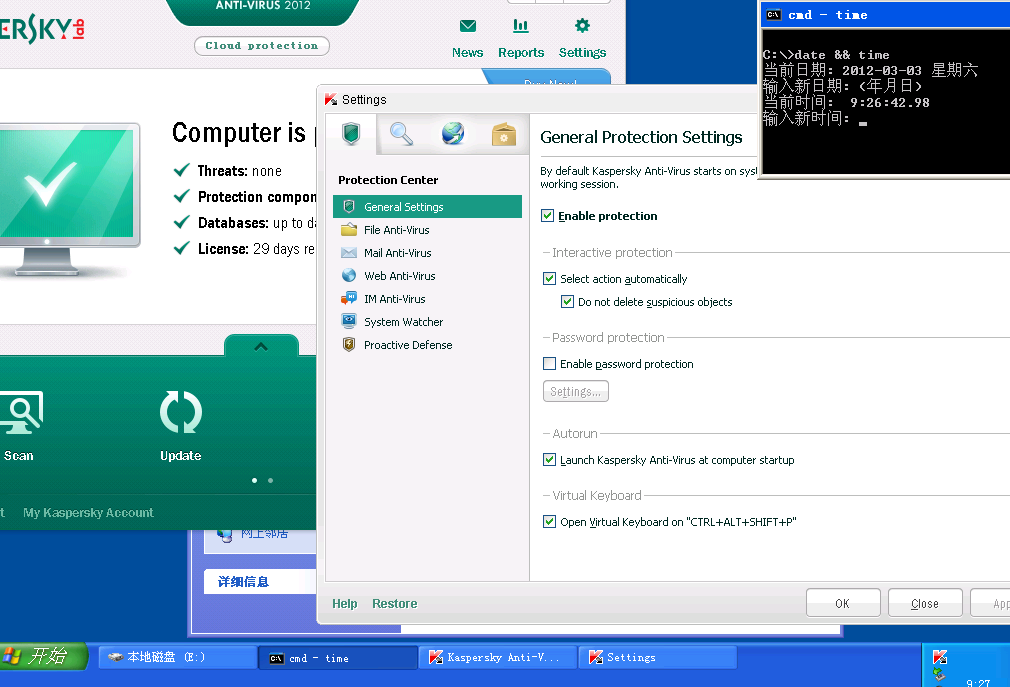Click the IM Anti-Virus chat icon
Screen dimensions: 1010x687
point(349,298)
